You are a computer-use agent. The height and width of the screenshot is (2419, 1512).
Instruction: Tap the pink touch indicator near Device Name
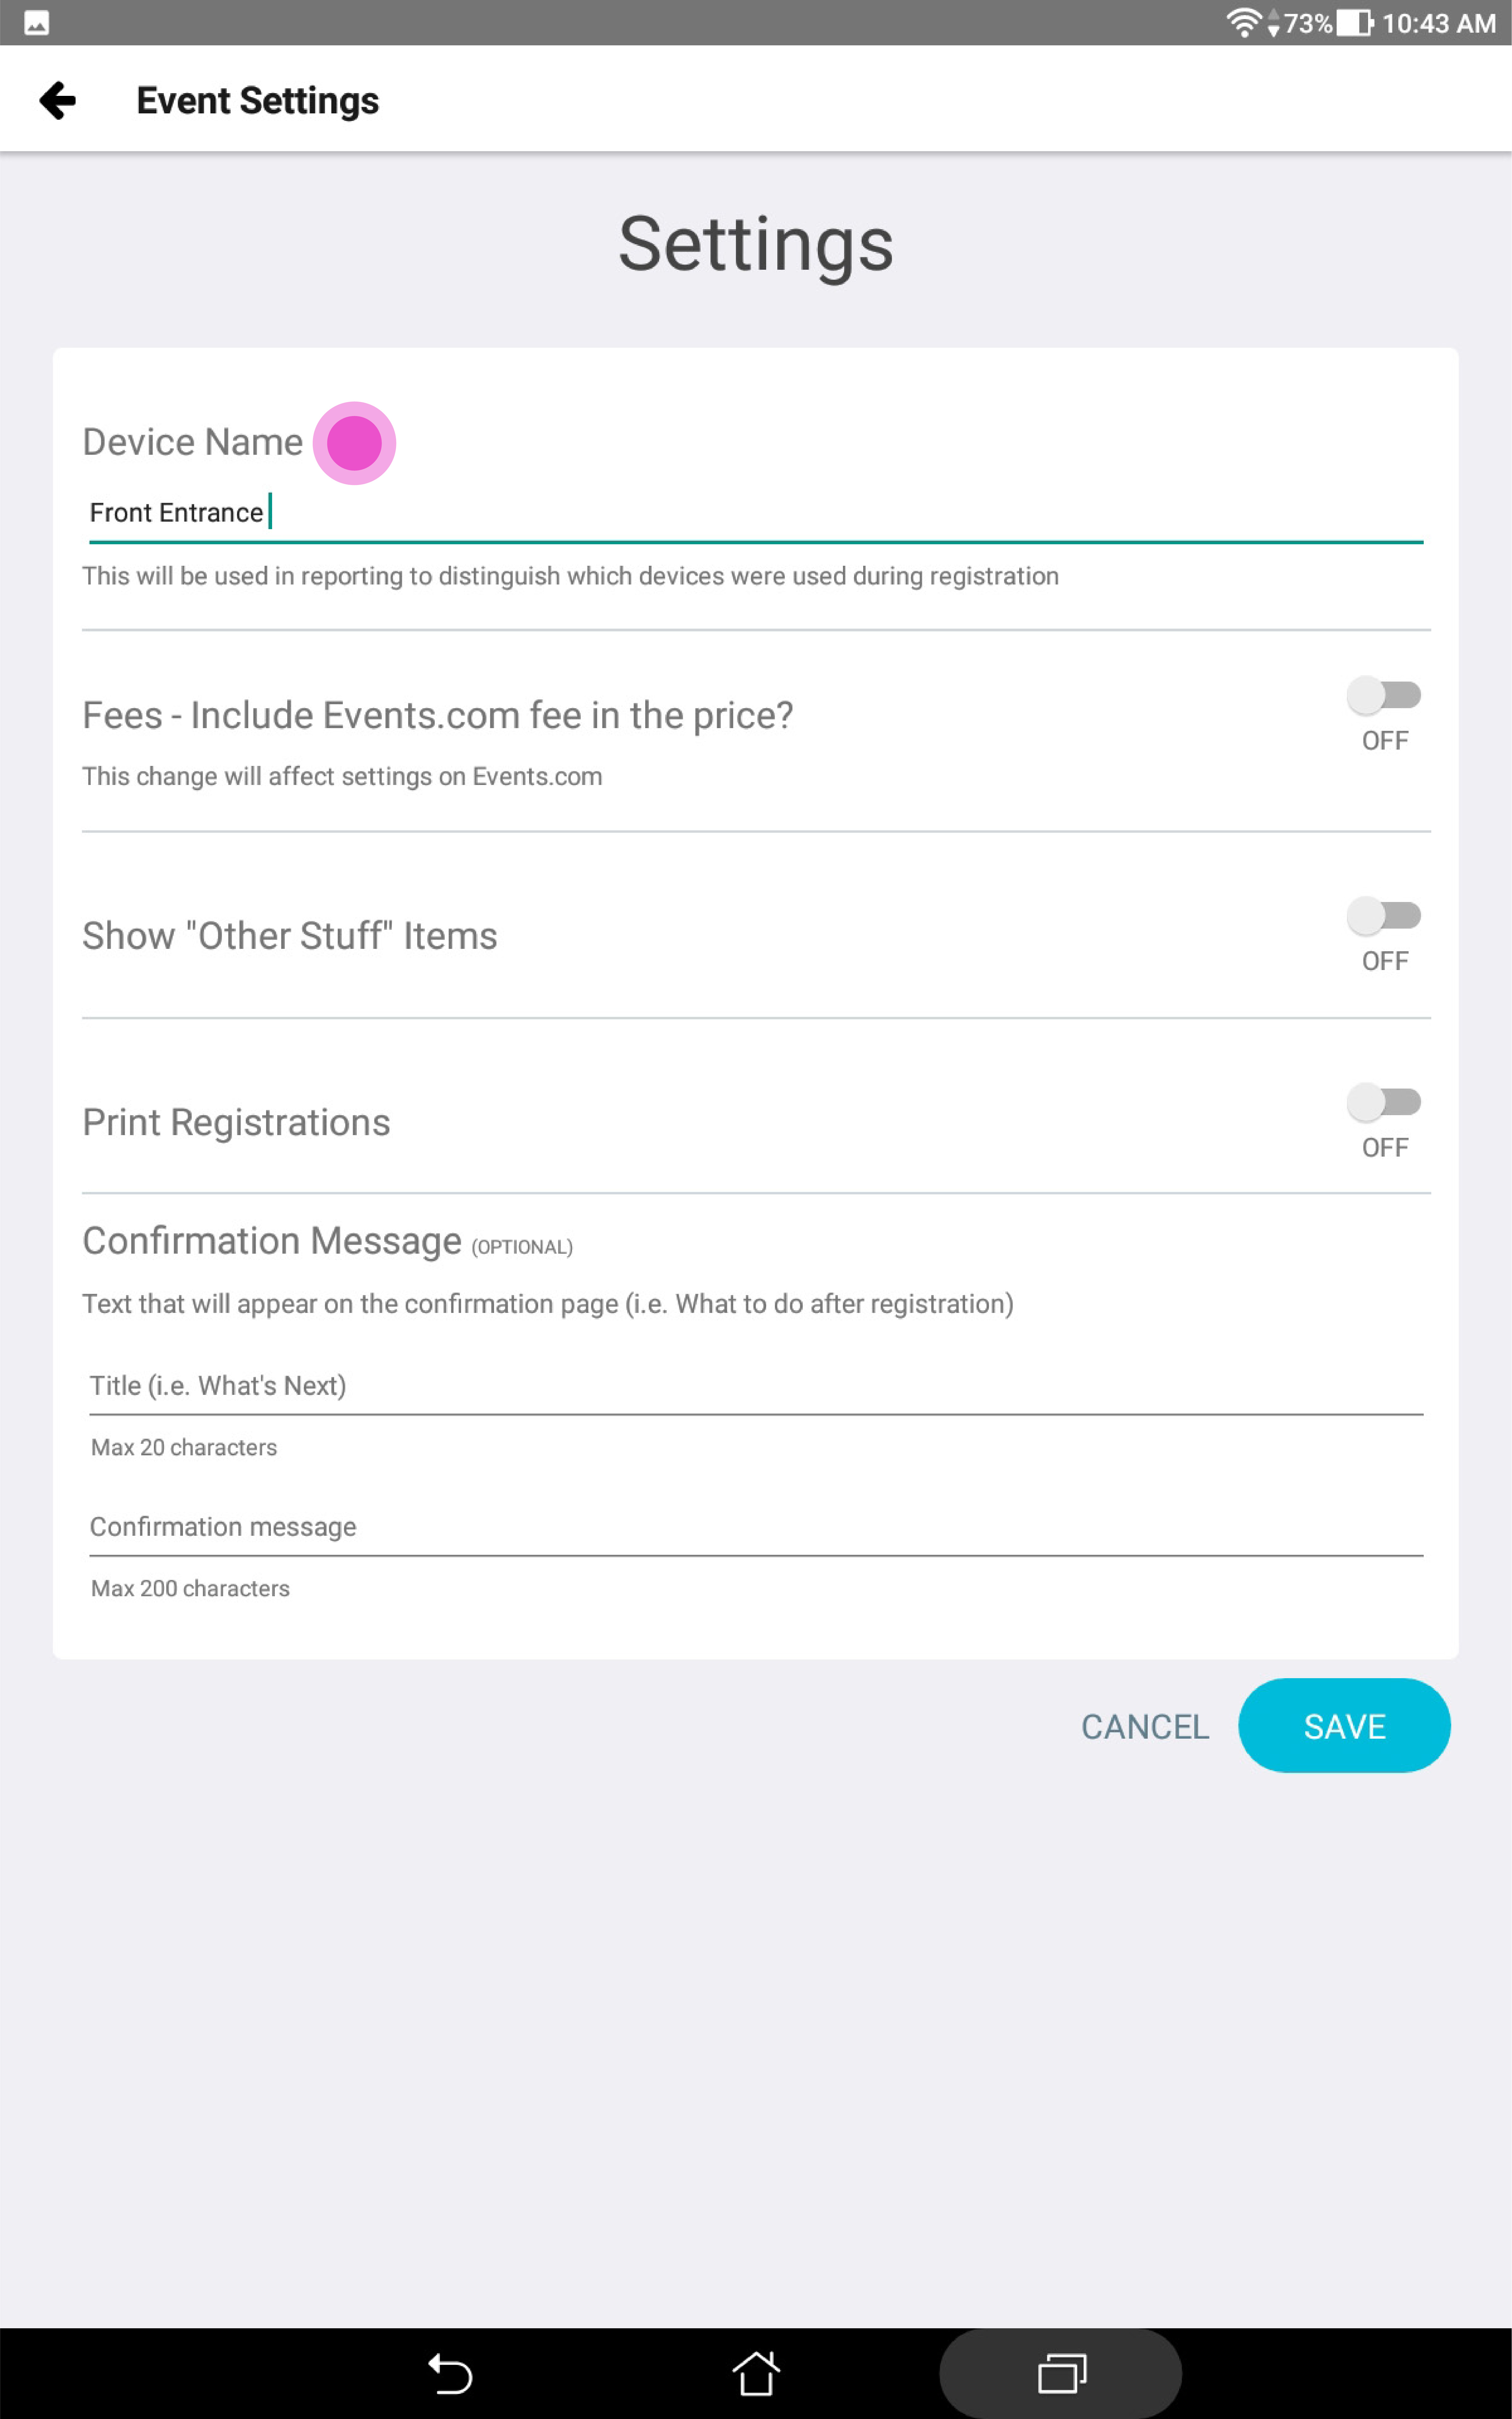click(x=354, y=443)
